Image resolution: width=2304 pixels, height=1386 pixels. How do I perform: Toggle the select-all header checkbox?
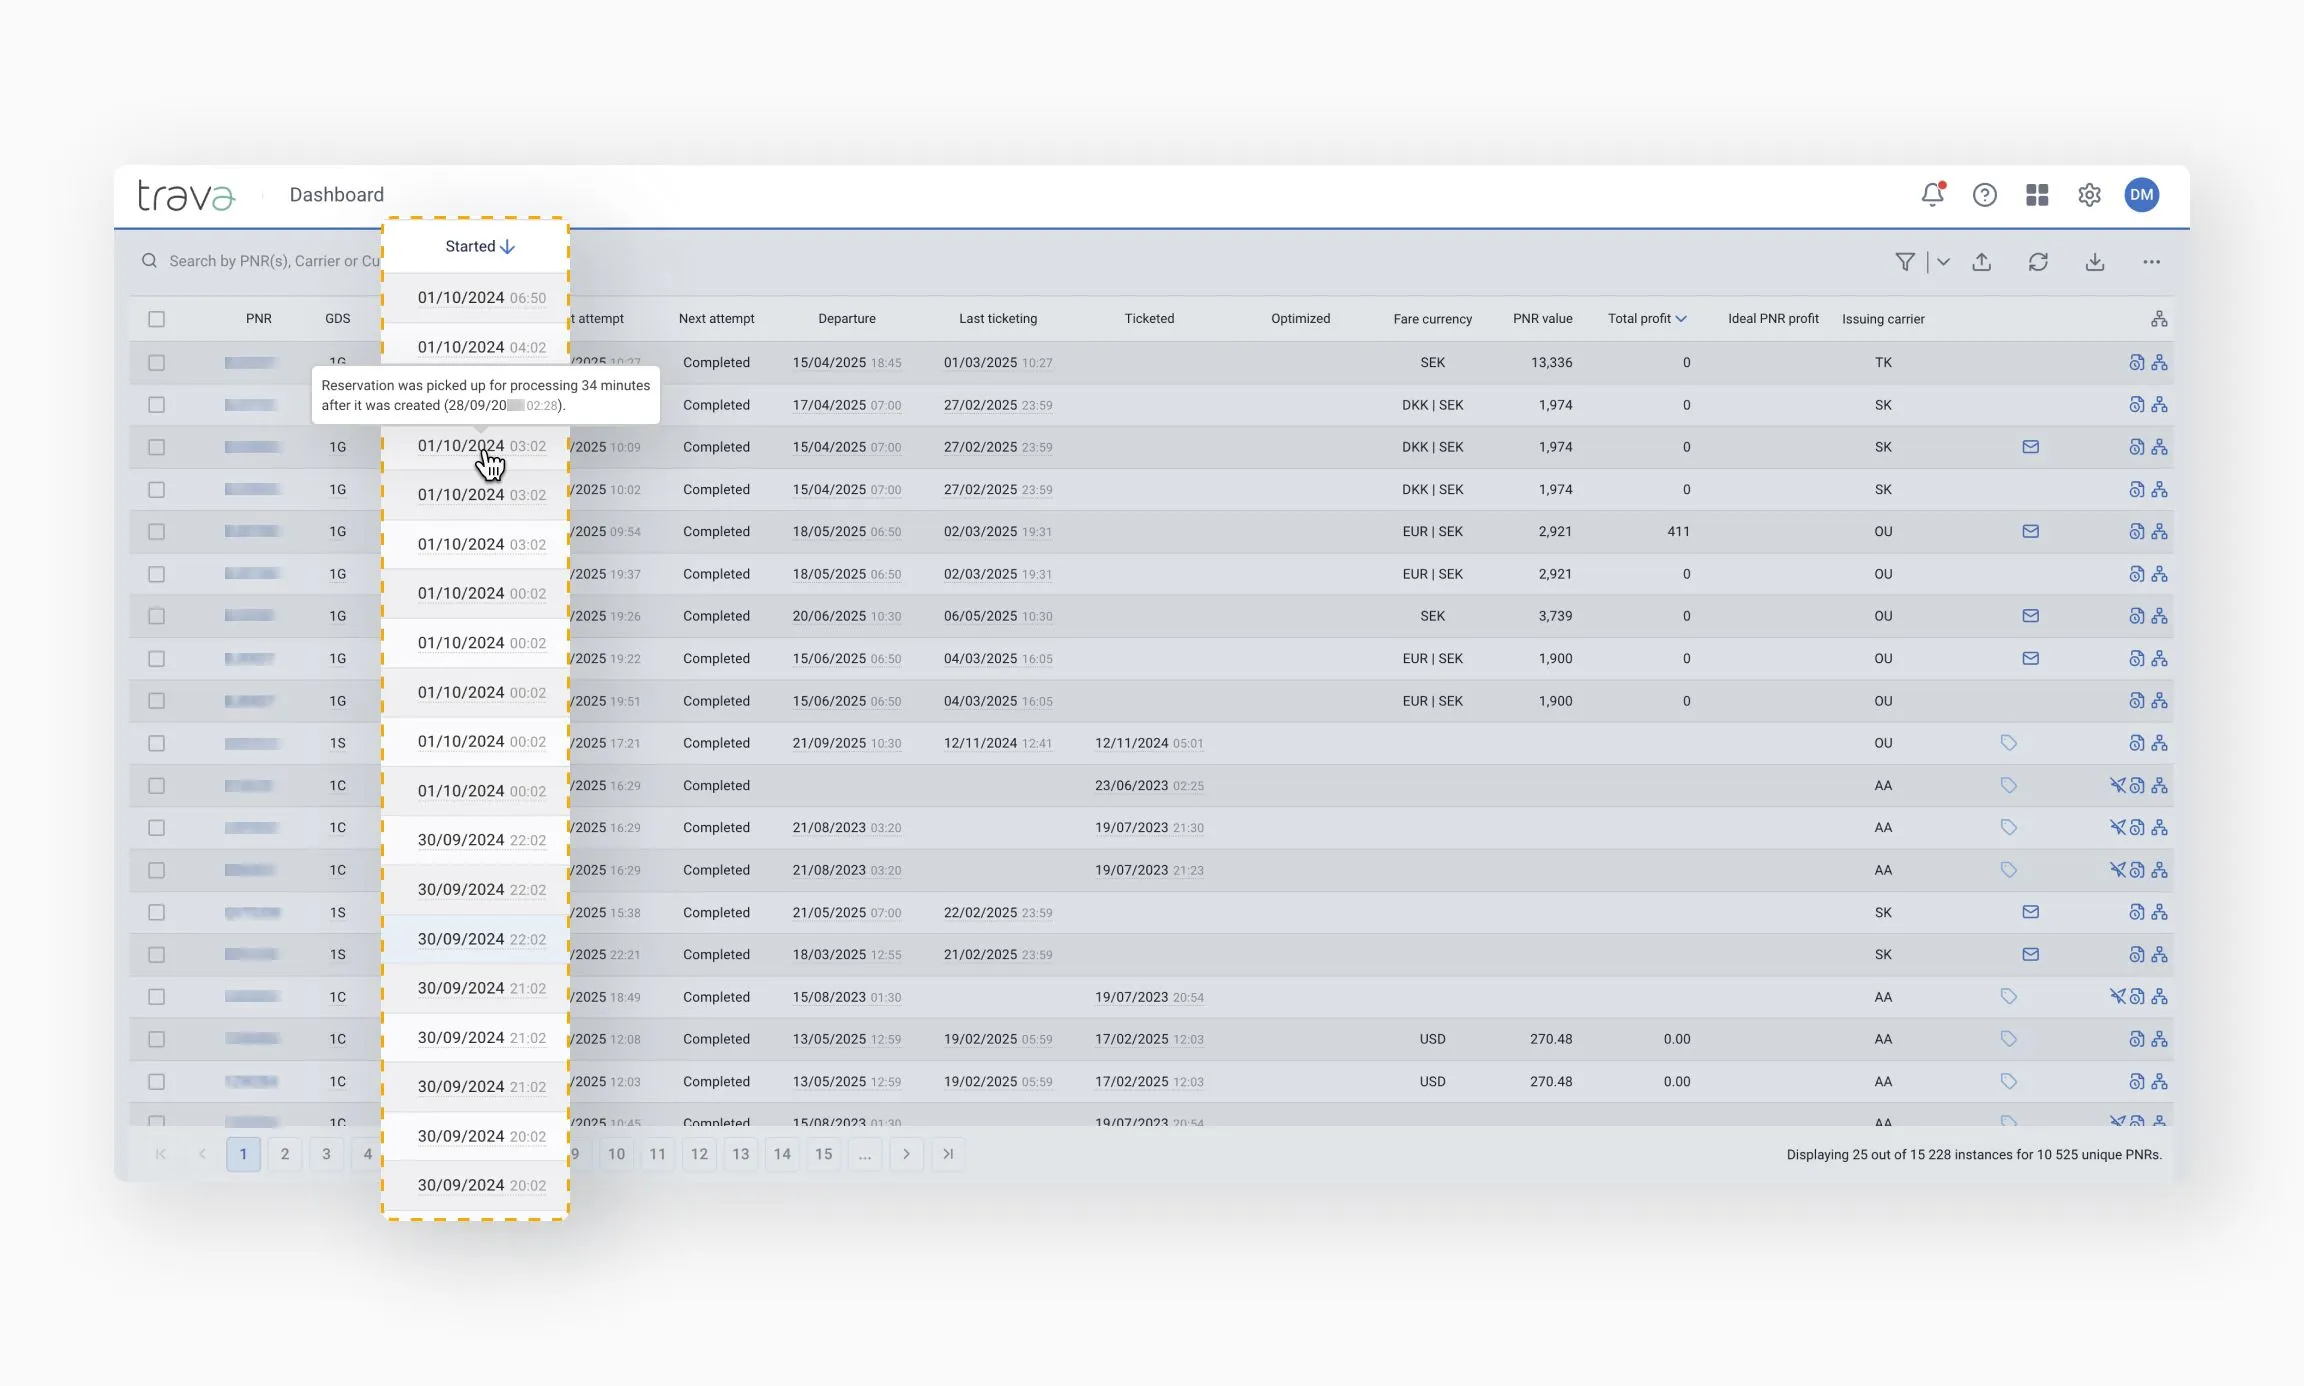click(156, 319)
